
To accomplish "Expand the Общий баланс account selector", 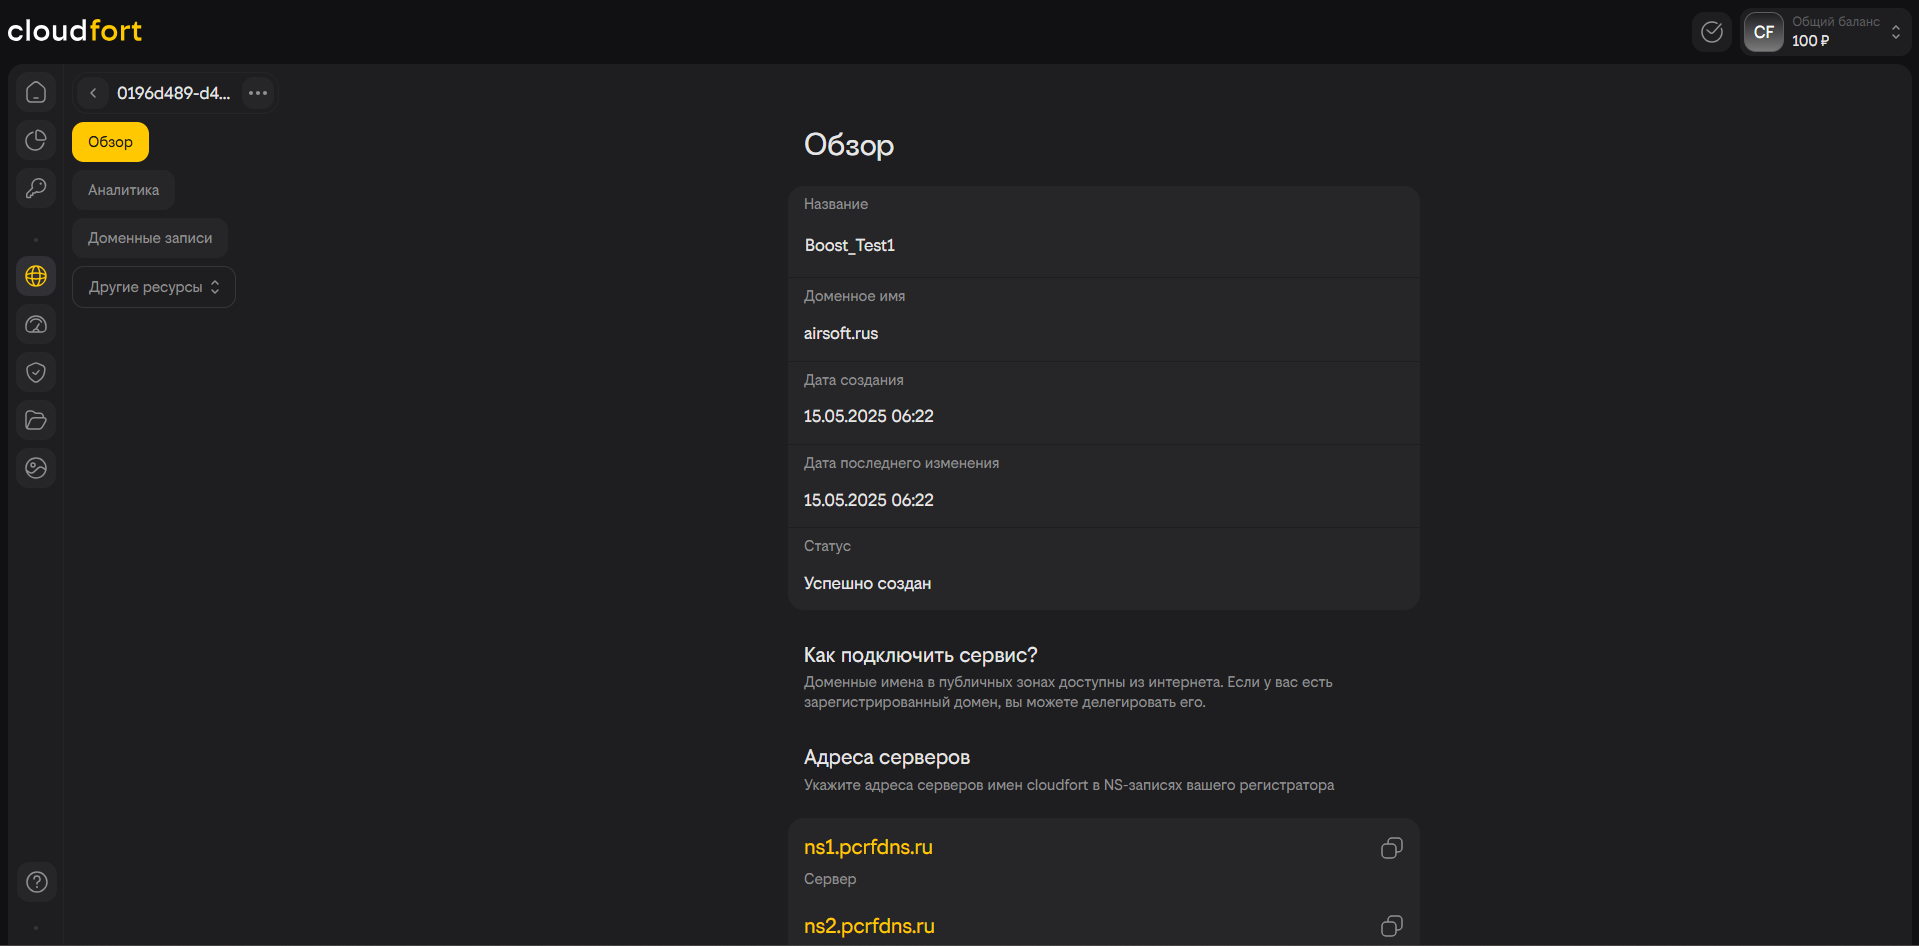I will pos(1894,32).
